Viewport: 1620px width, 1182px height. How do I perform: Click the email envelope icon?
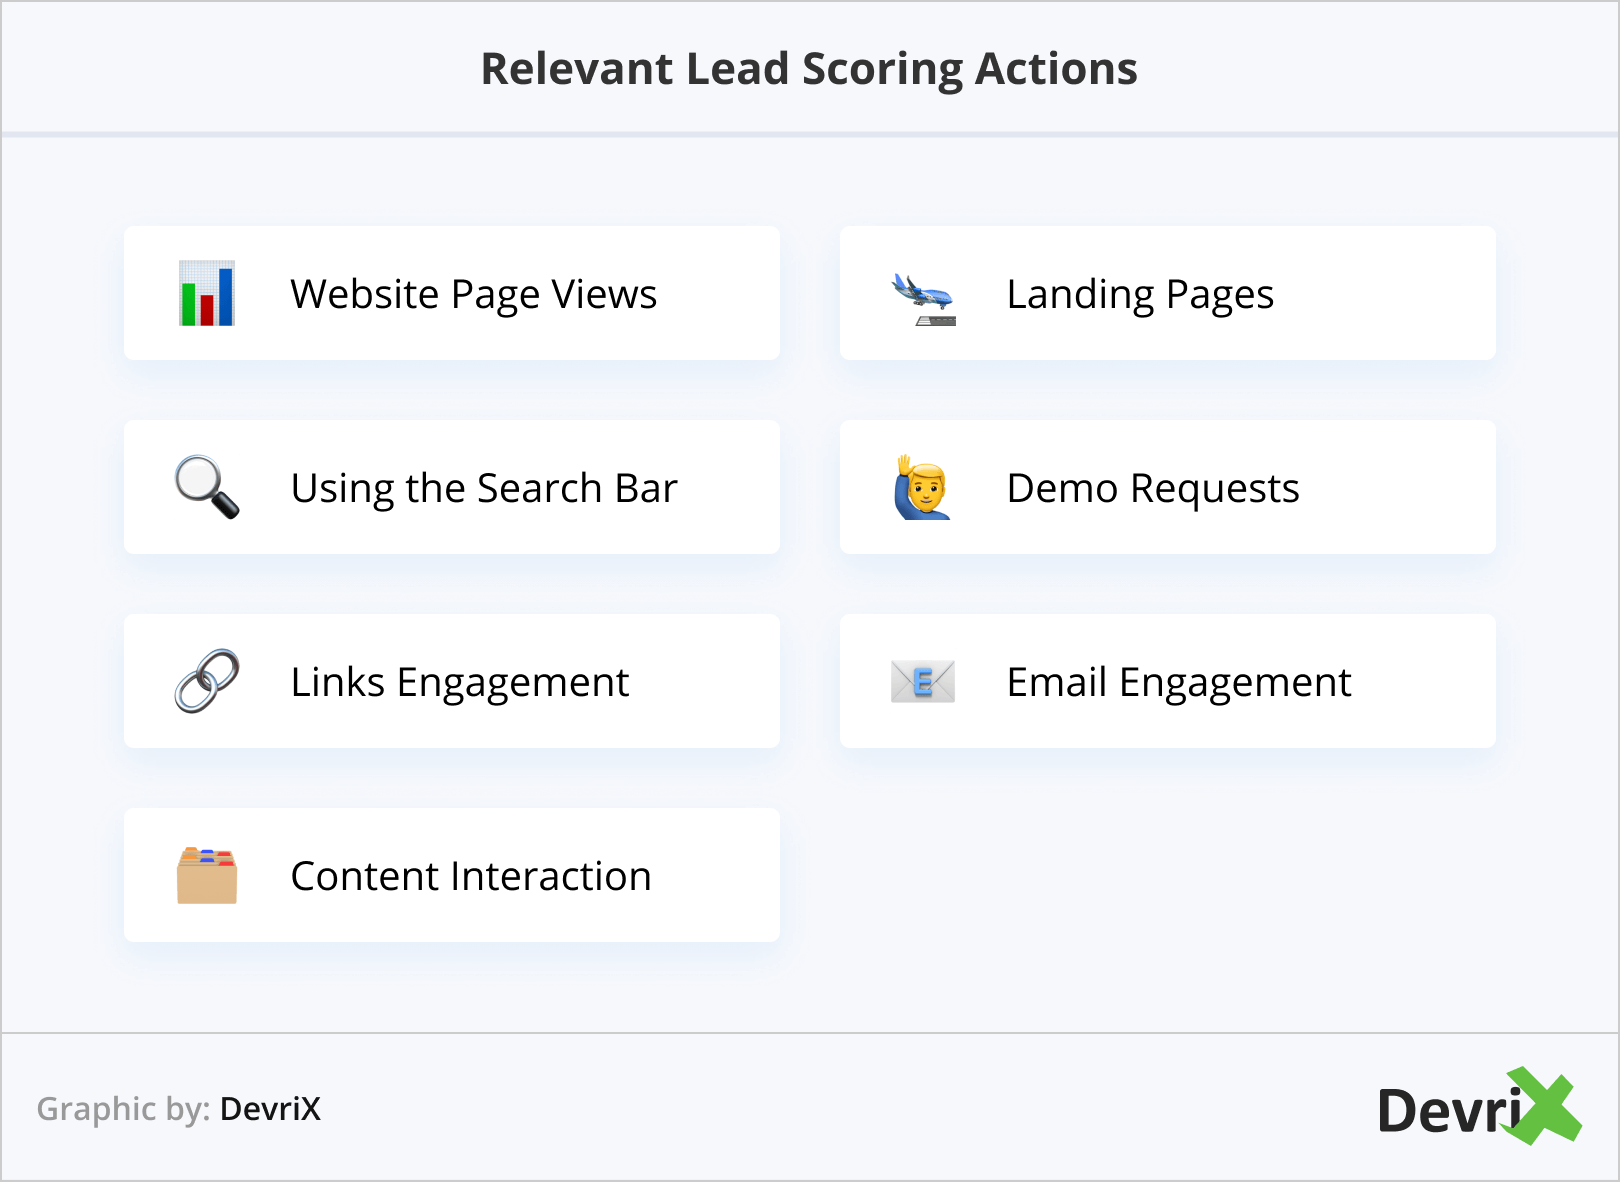point(922,682)
